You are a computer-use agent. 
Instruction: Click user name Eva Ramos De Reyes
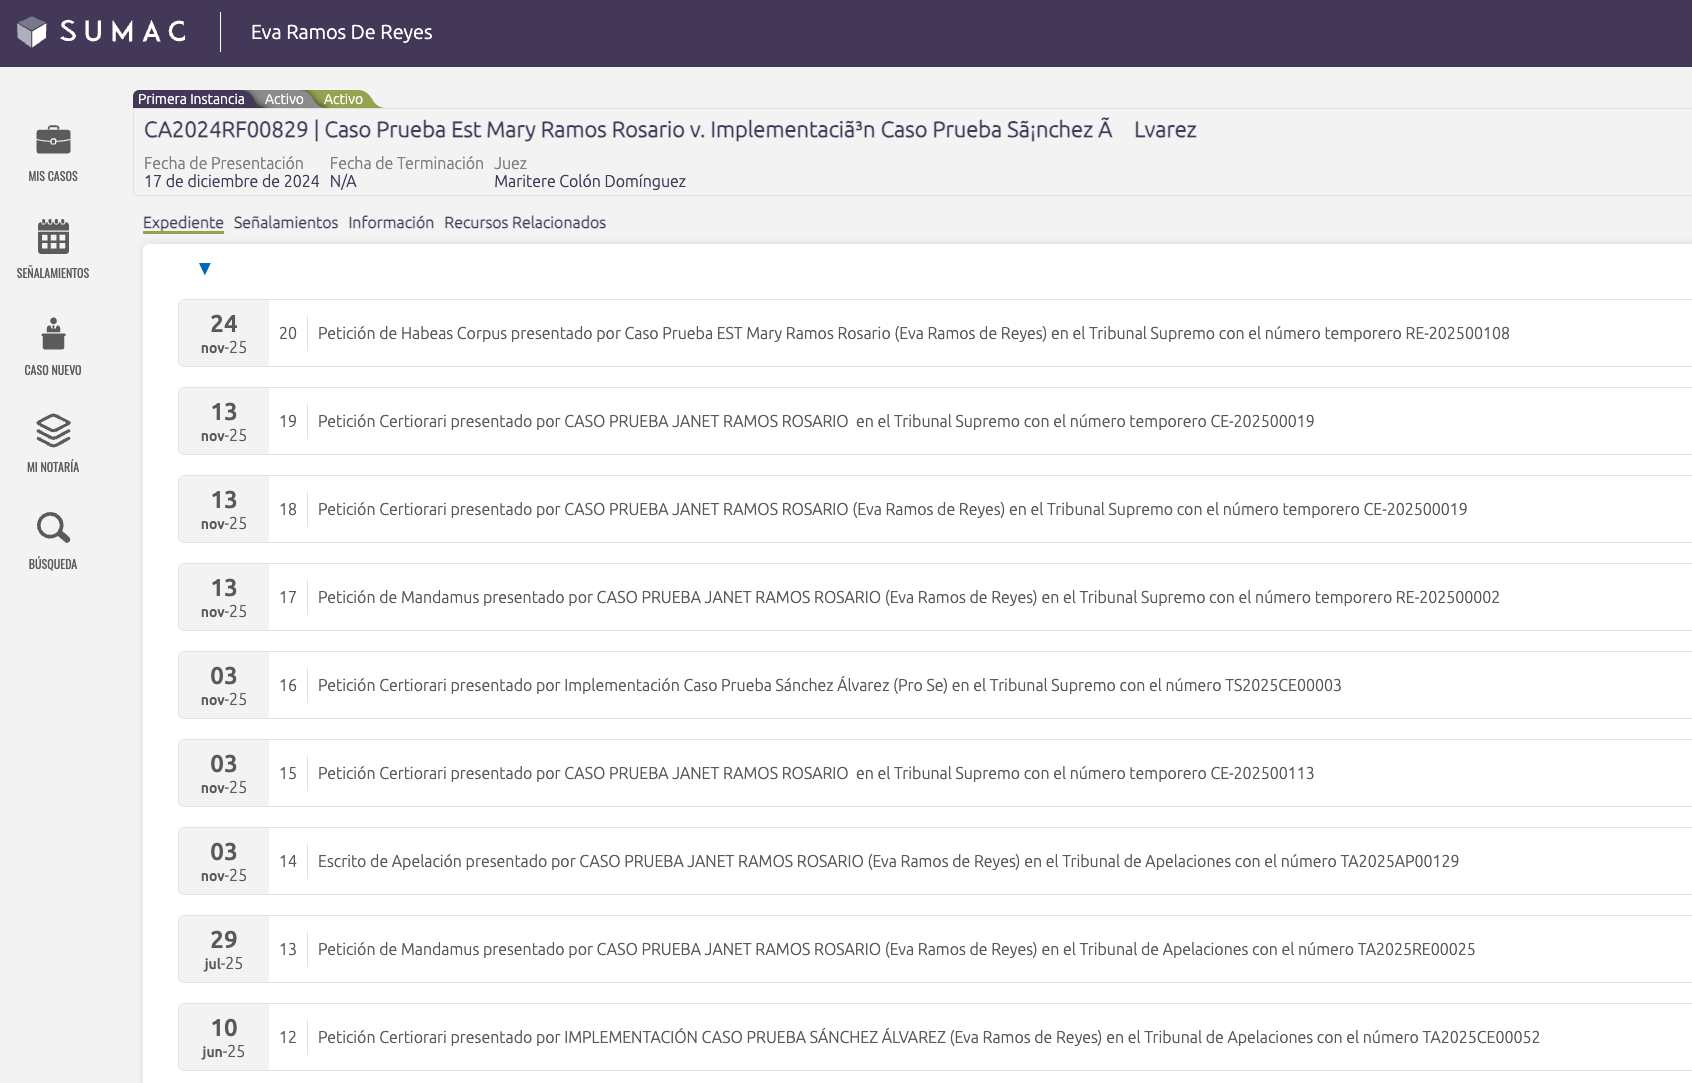(x=341, y=32)
